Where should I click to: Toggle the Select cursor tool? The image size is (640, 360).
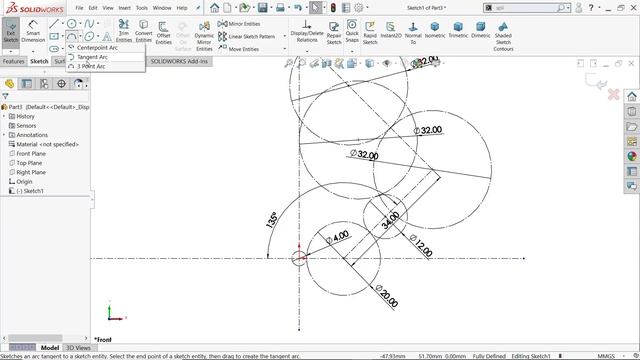(x=316, y=7)
